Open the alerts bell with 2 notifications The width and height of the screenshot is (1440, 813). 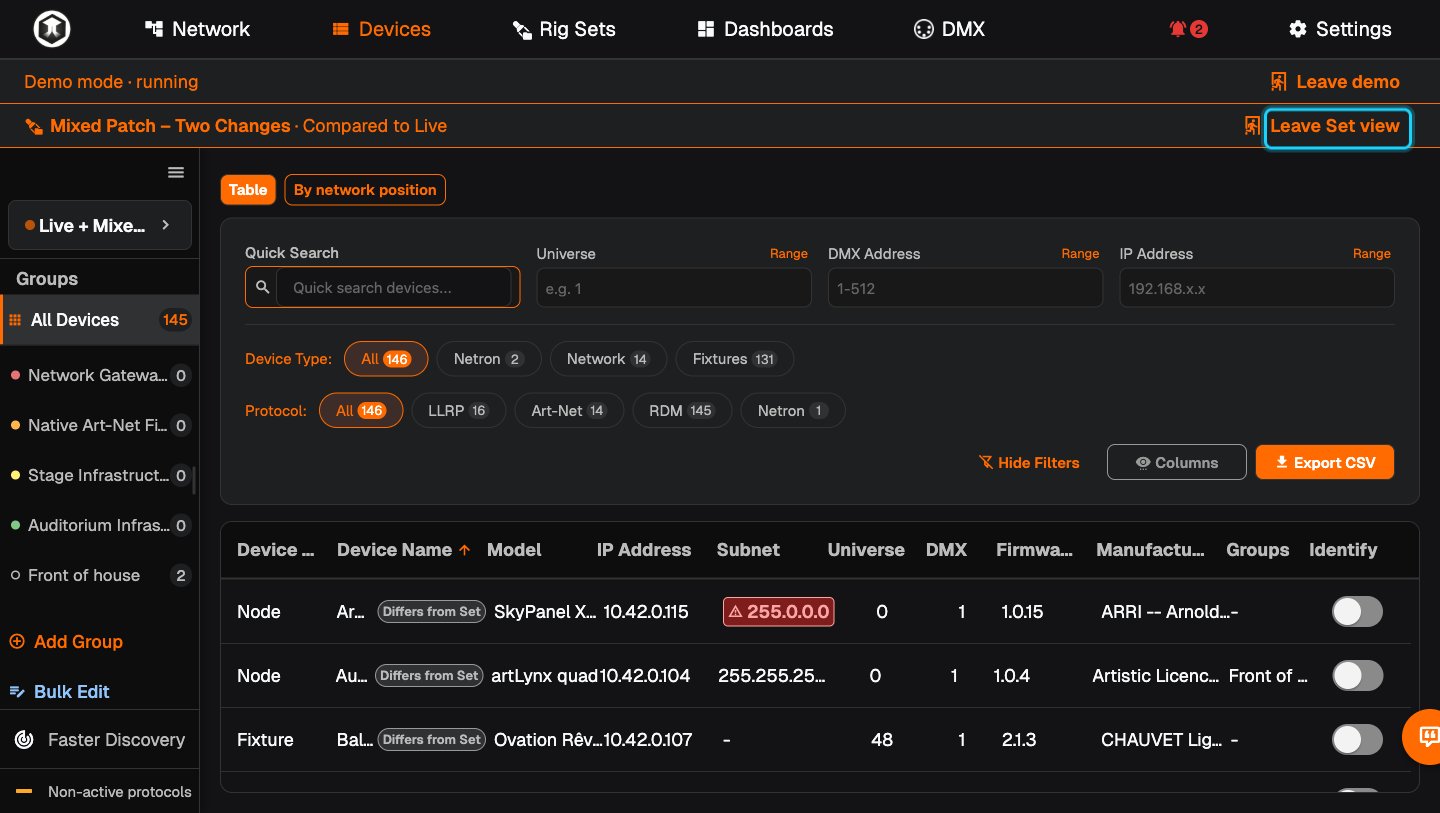tap(1188, 29)
